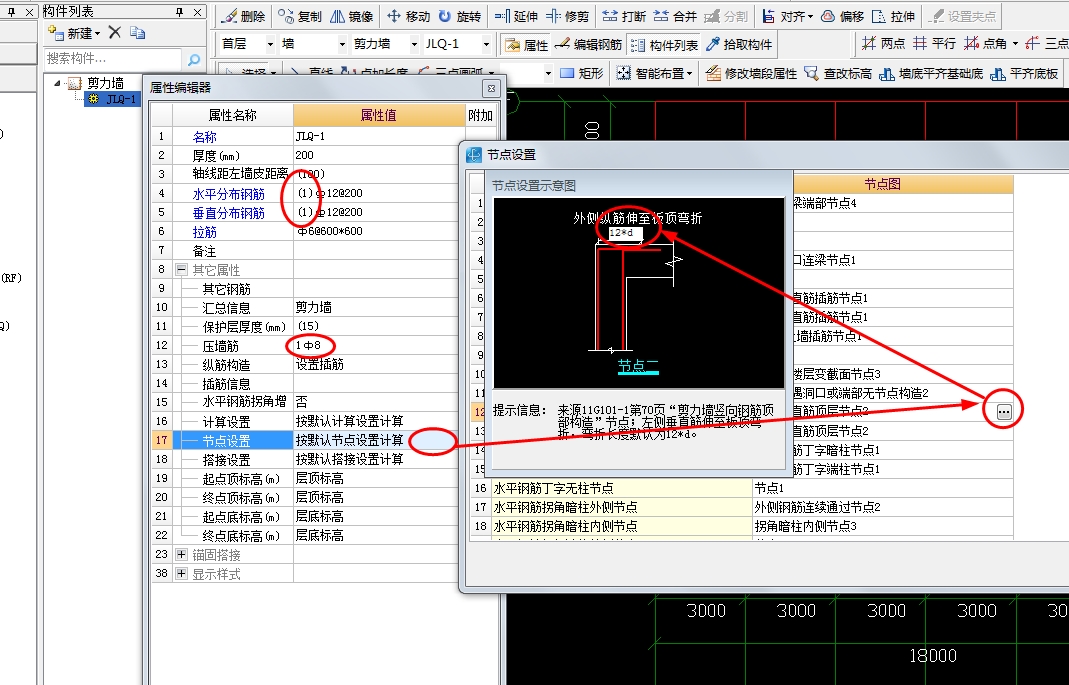Select the Copy (复制) tool
The image size is (1069, 685).
[301, 16]
